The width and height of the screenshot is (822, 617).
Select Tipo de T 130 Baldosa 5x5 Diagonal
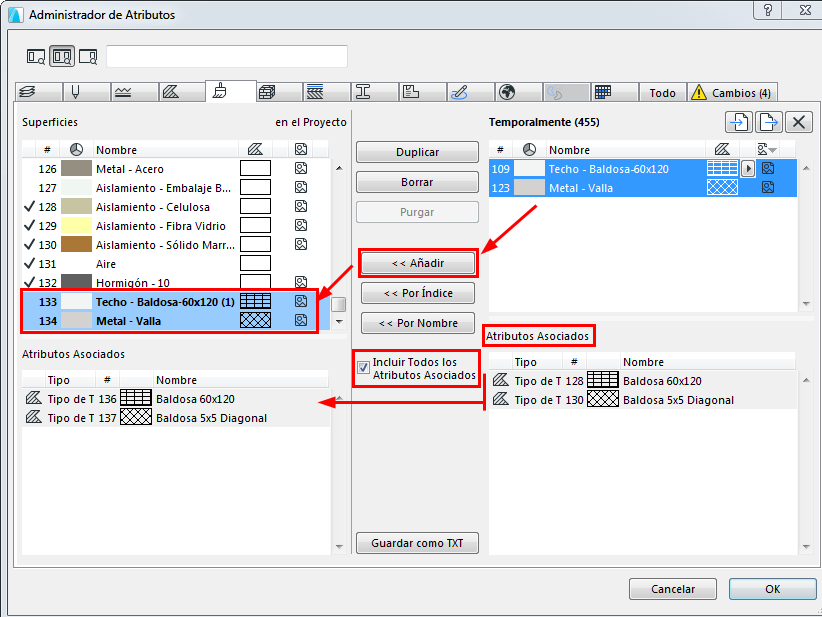643,400
